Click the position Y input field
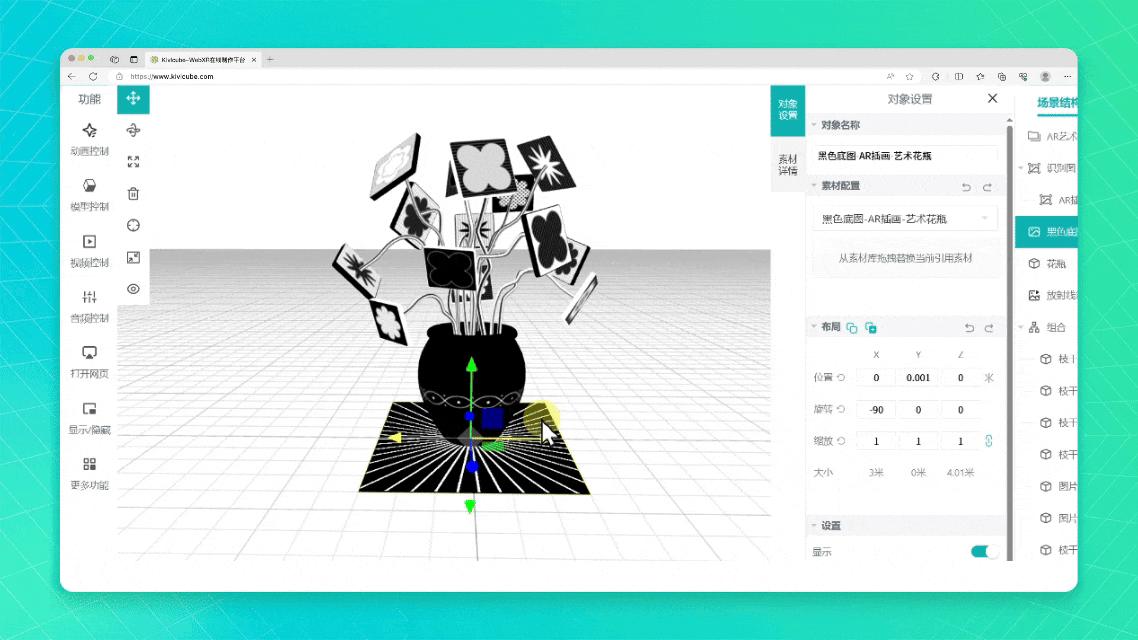The image size is (1138, 640). (x=917, y=378)
